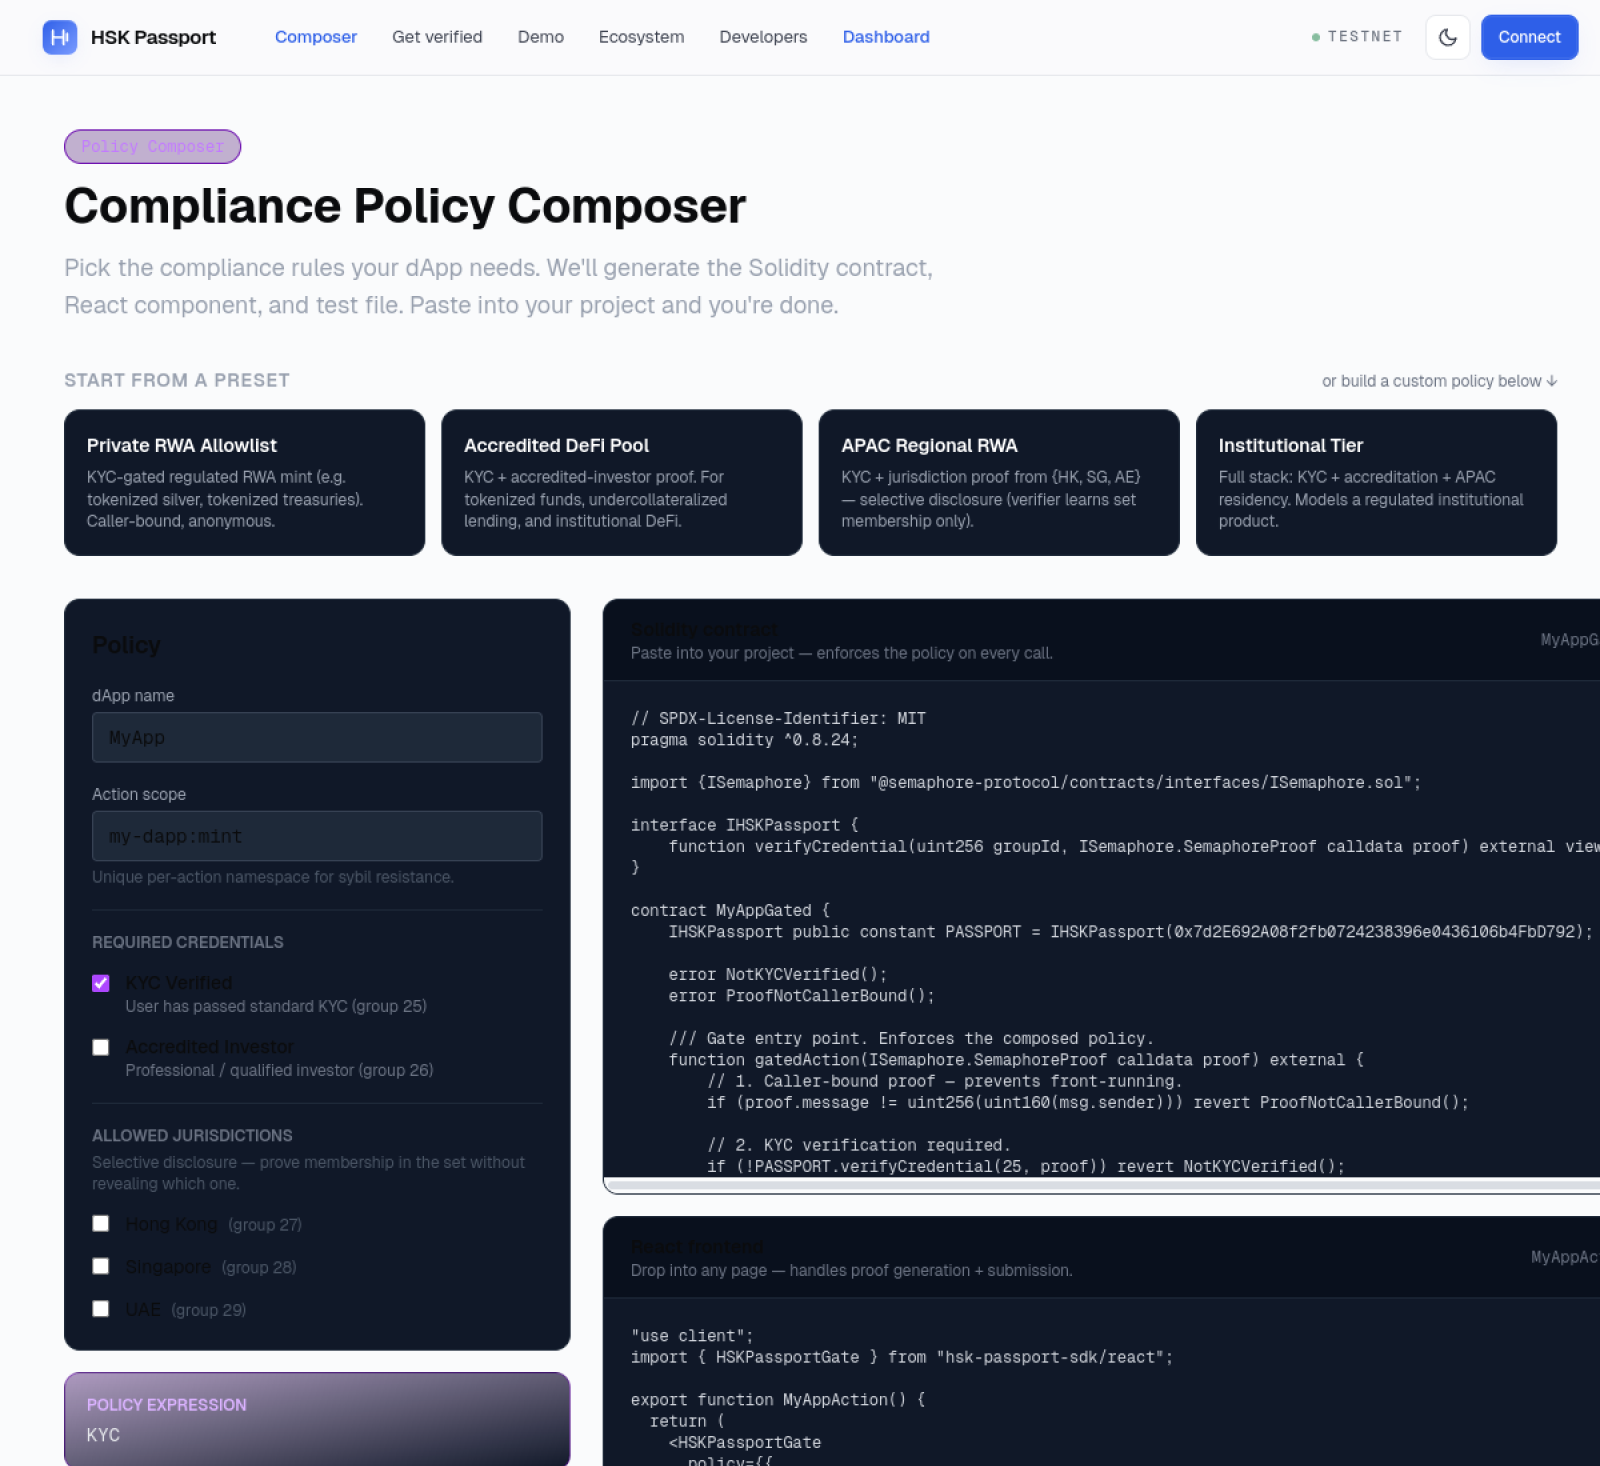Click the TESTNET status indicator

pyautogui.click(x=1357, y=37)
